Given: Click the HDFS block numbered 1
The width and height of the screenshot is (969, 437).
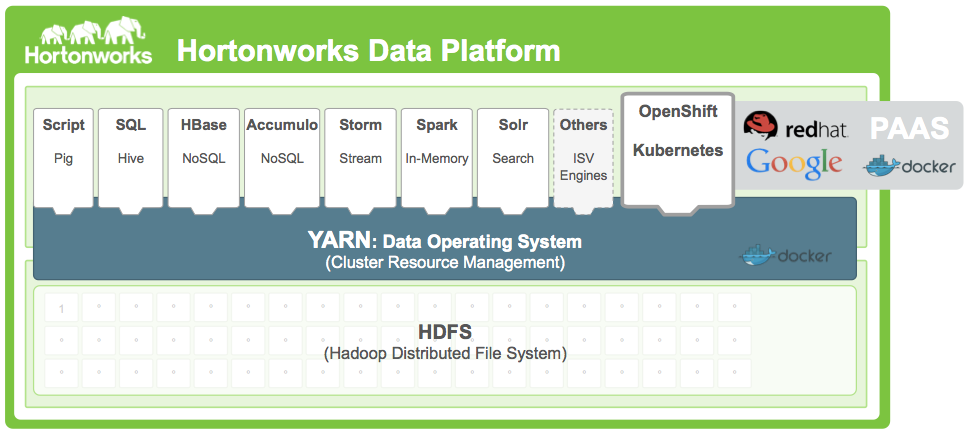Looking at the screenshot, I should [61, 309].
